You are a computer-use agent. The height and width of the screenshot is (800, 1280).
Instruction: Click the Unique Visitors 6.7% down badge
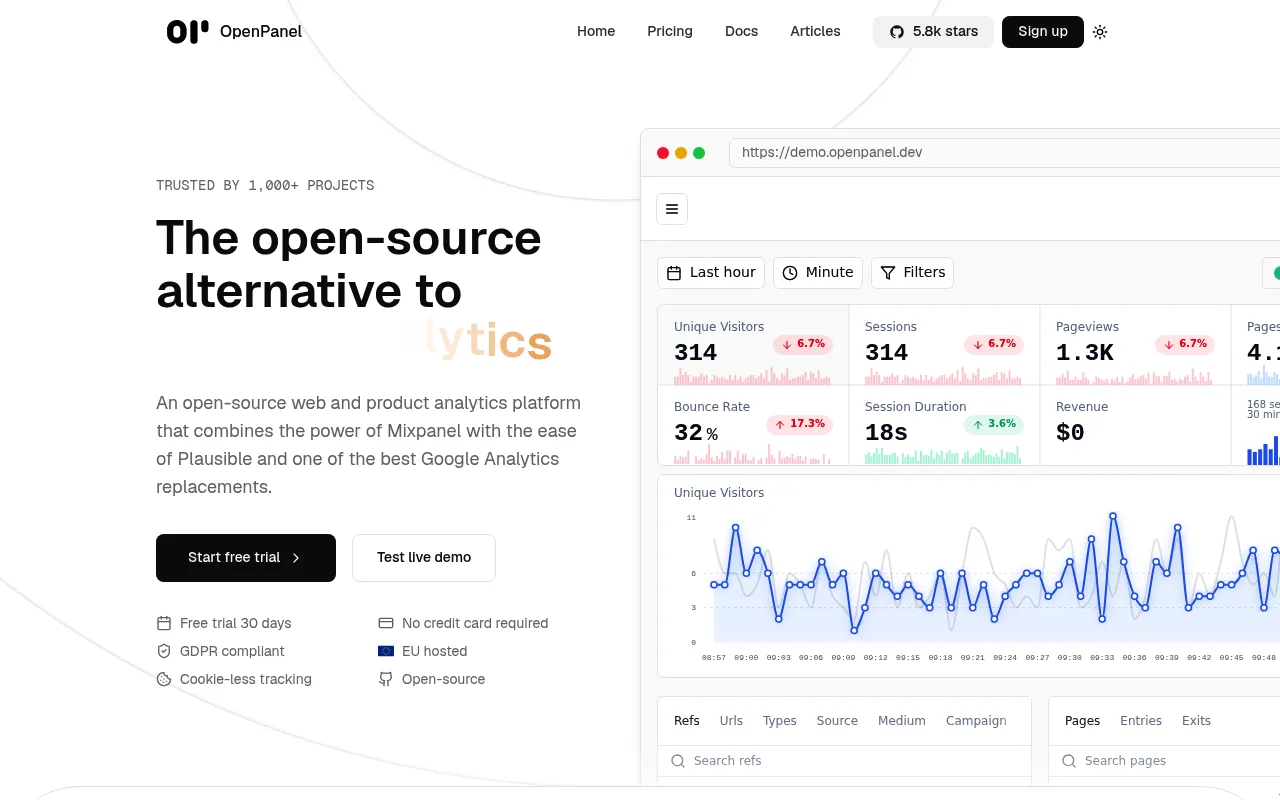pos(803,344)
